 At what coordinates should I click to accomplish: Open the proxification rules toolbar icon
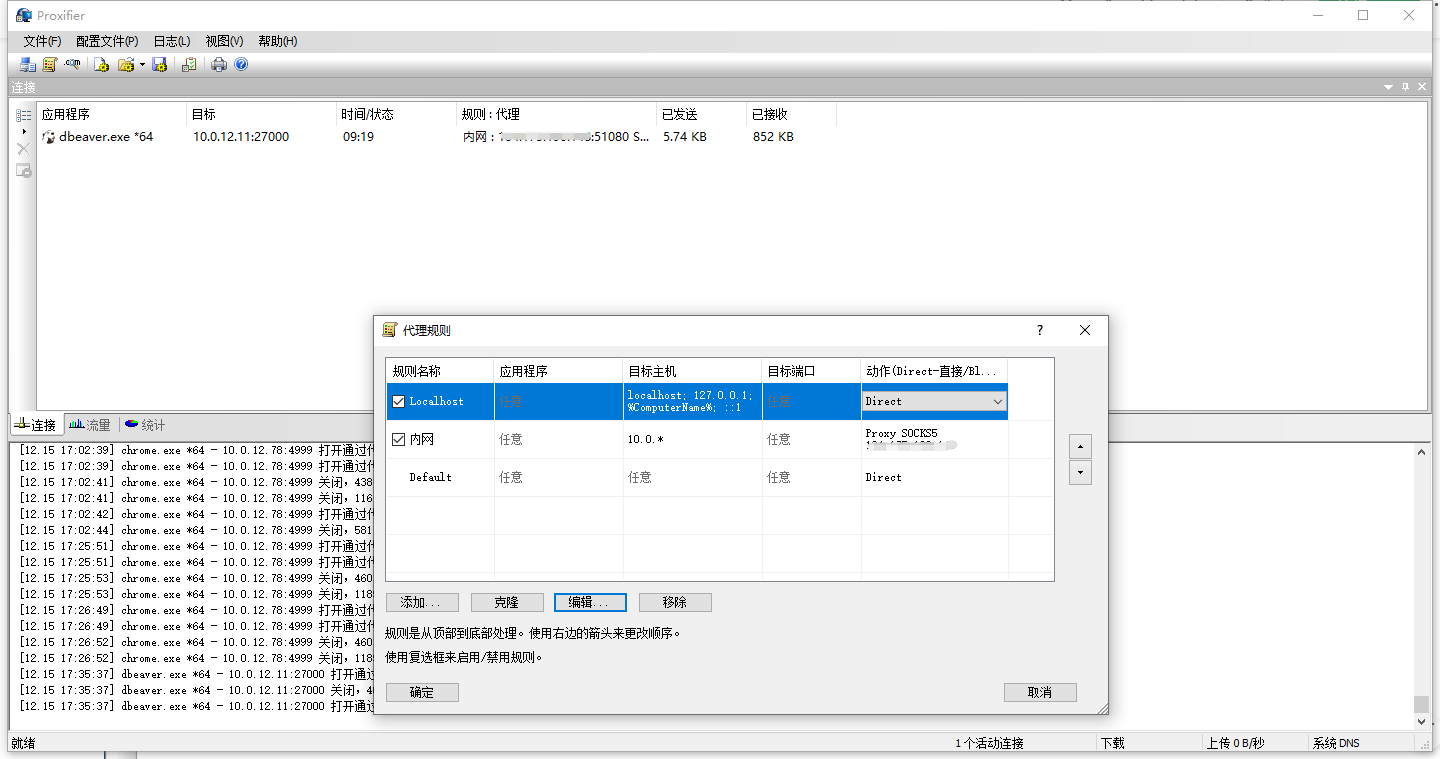tap(50, 64)
